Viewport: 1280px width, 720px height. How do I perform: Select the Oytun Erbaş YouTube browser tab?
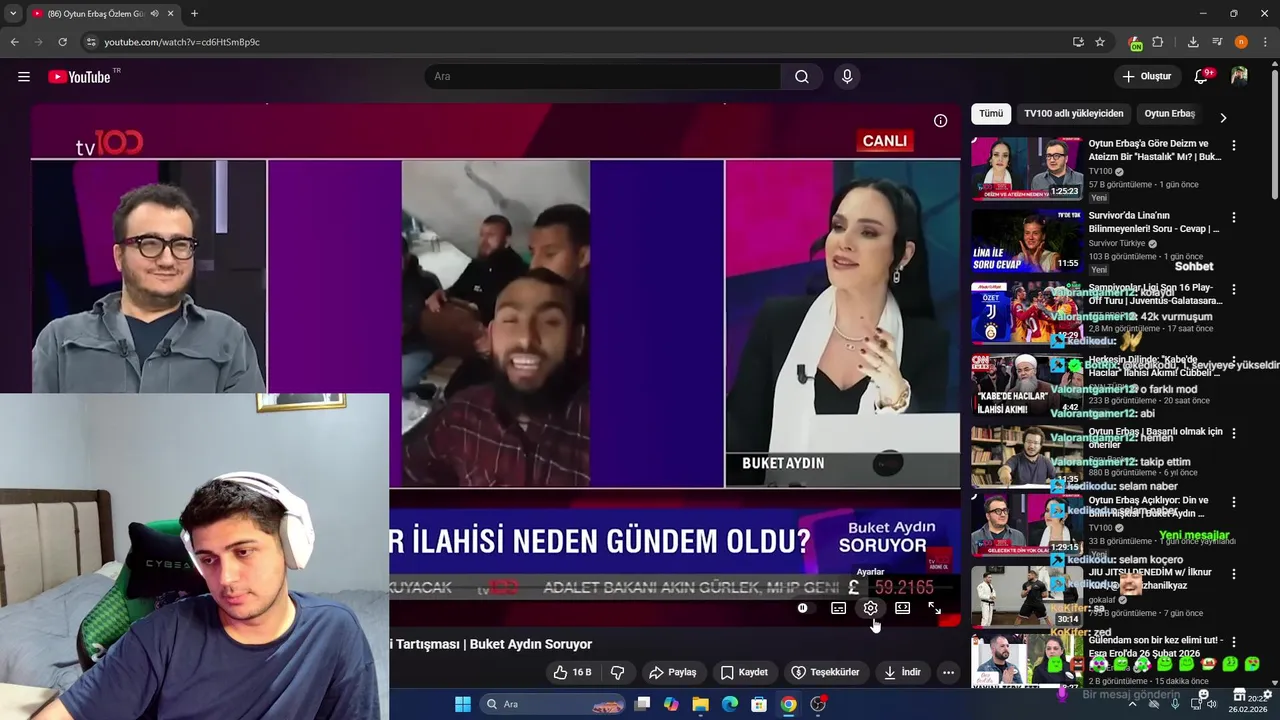[x=103, y=14]
